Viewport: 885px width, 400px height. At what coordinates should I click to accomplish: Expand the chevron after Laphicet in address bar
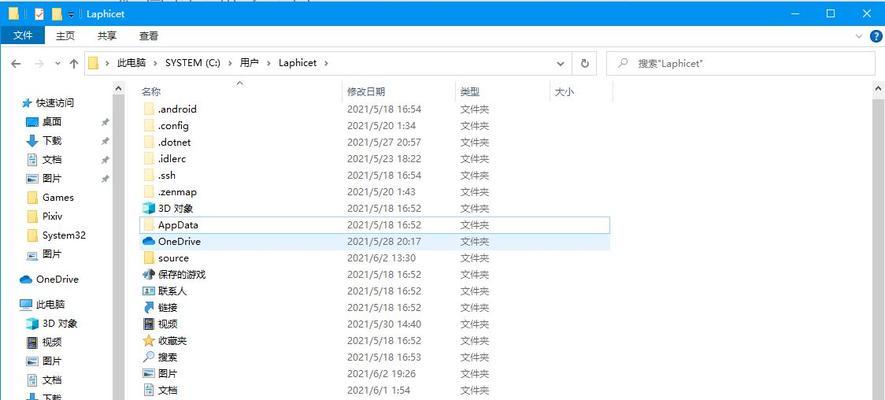click(x=326, y=63)
